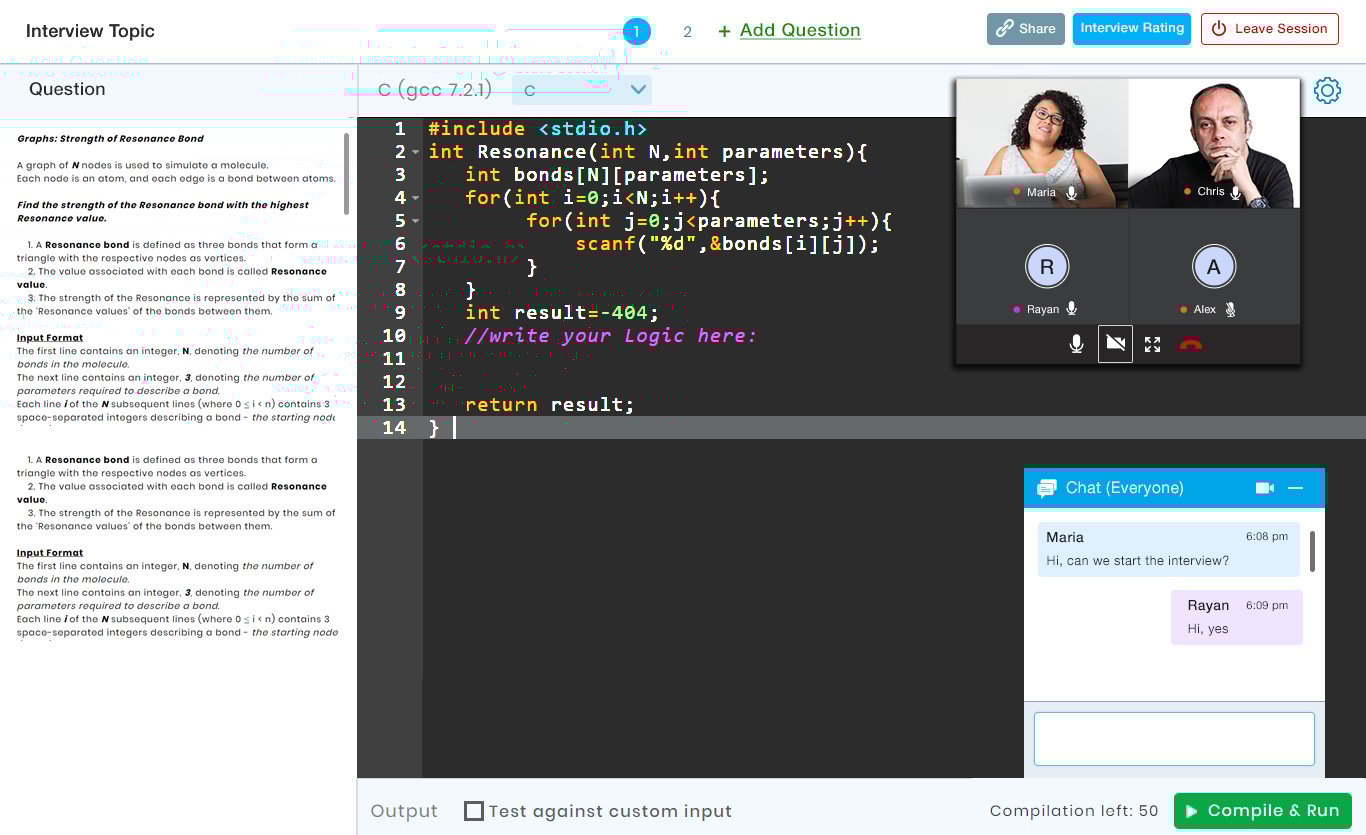Open the Interview Rating dialog
Screen dimensions: 1366x835
(x=1131, y=28)
